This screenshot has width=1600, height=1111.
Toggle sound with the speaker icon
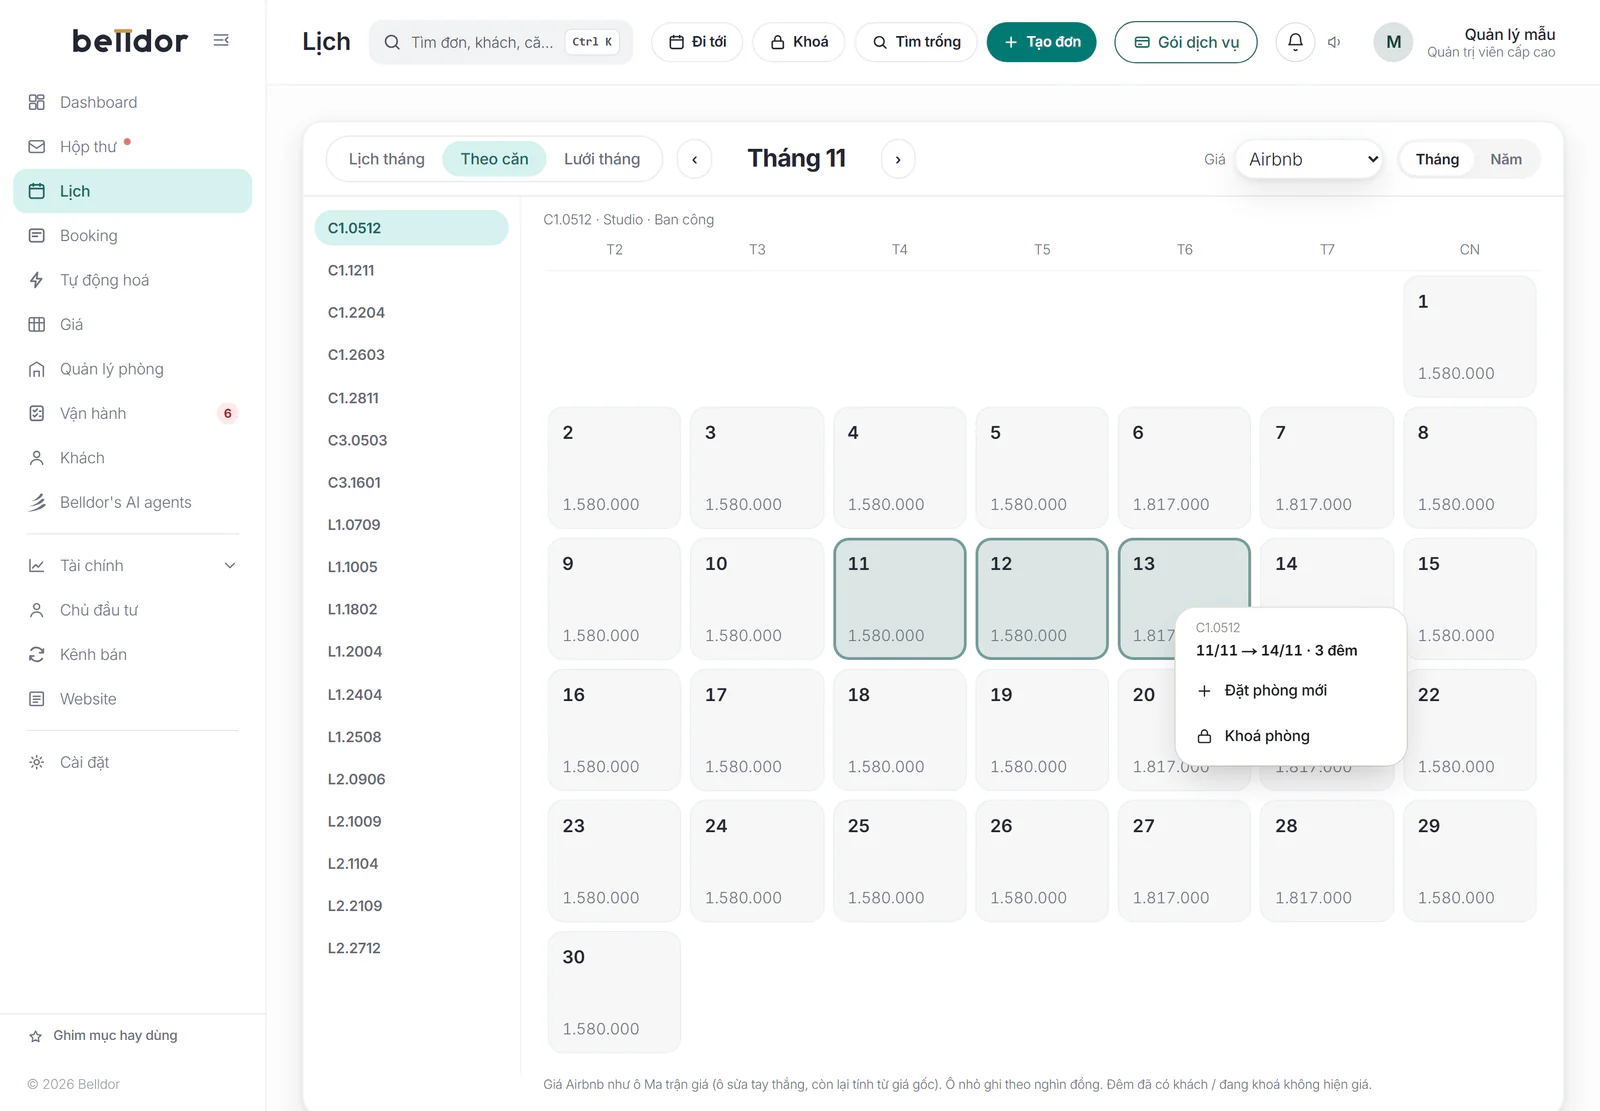pos(1334,42)
